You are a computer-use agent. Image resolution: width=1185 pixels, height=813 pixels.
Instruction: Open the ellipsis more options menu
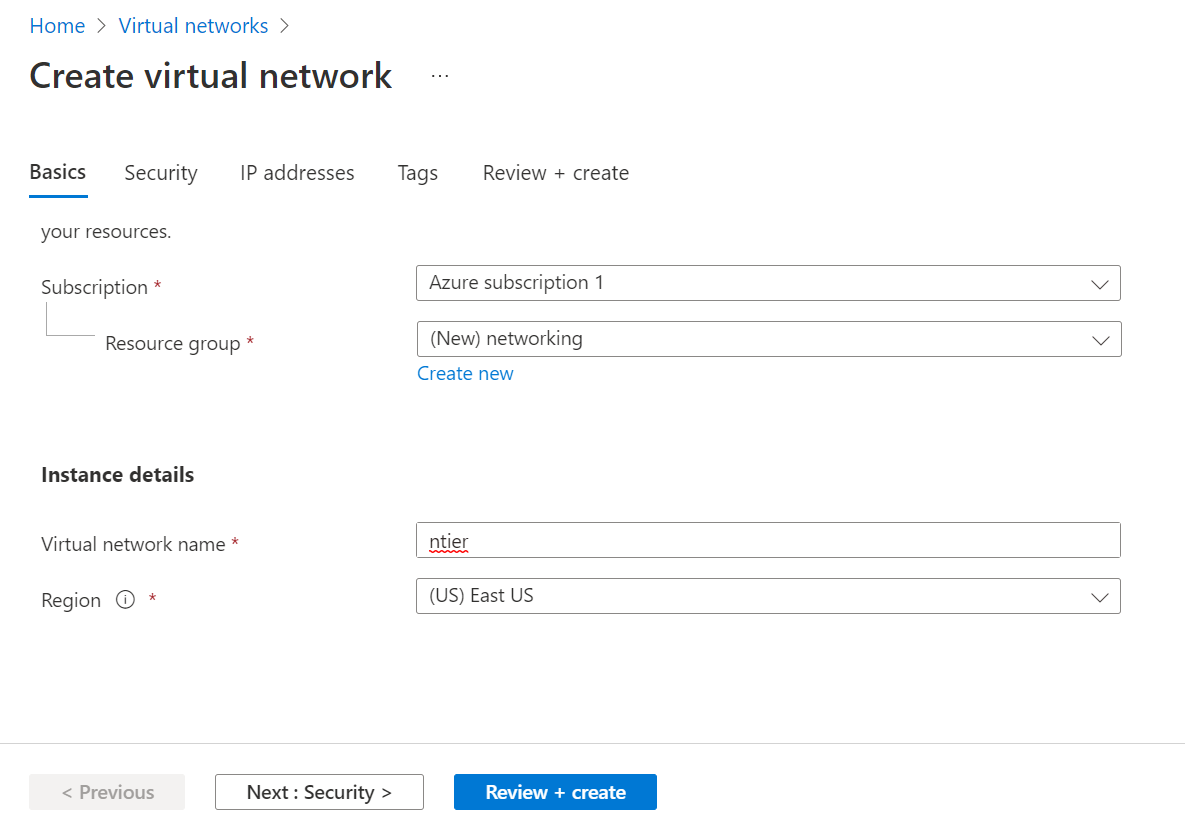point(440,76)
